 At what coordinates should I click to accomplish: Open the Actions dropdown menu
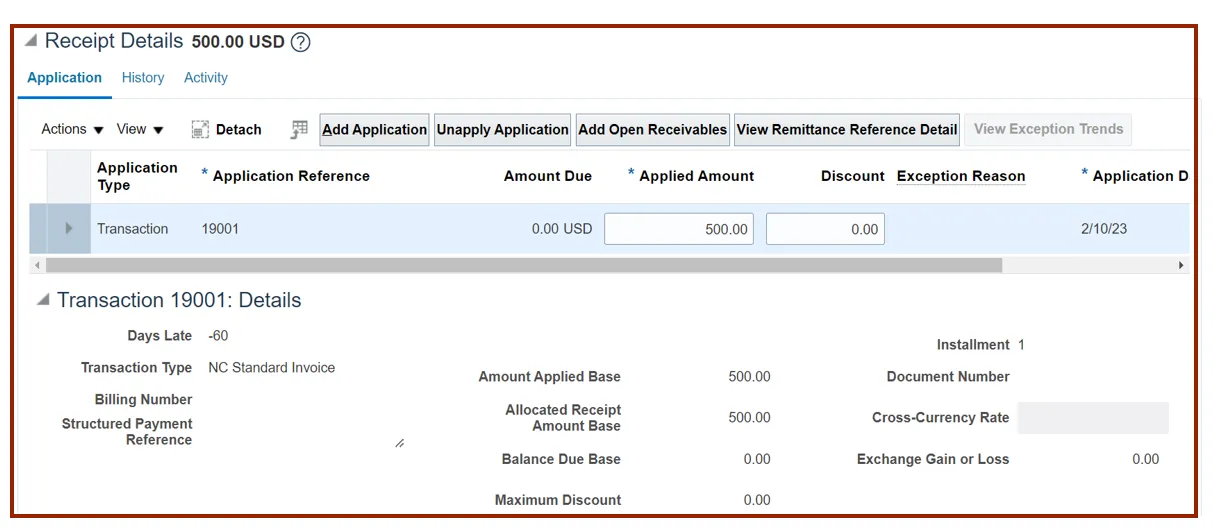coord(72,130)
